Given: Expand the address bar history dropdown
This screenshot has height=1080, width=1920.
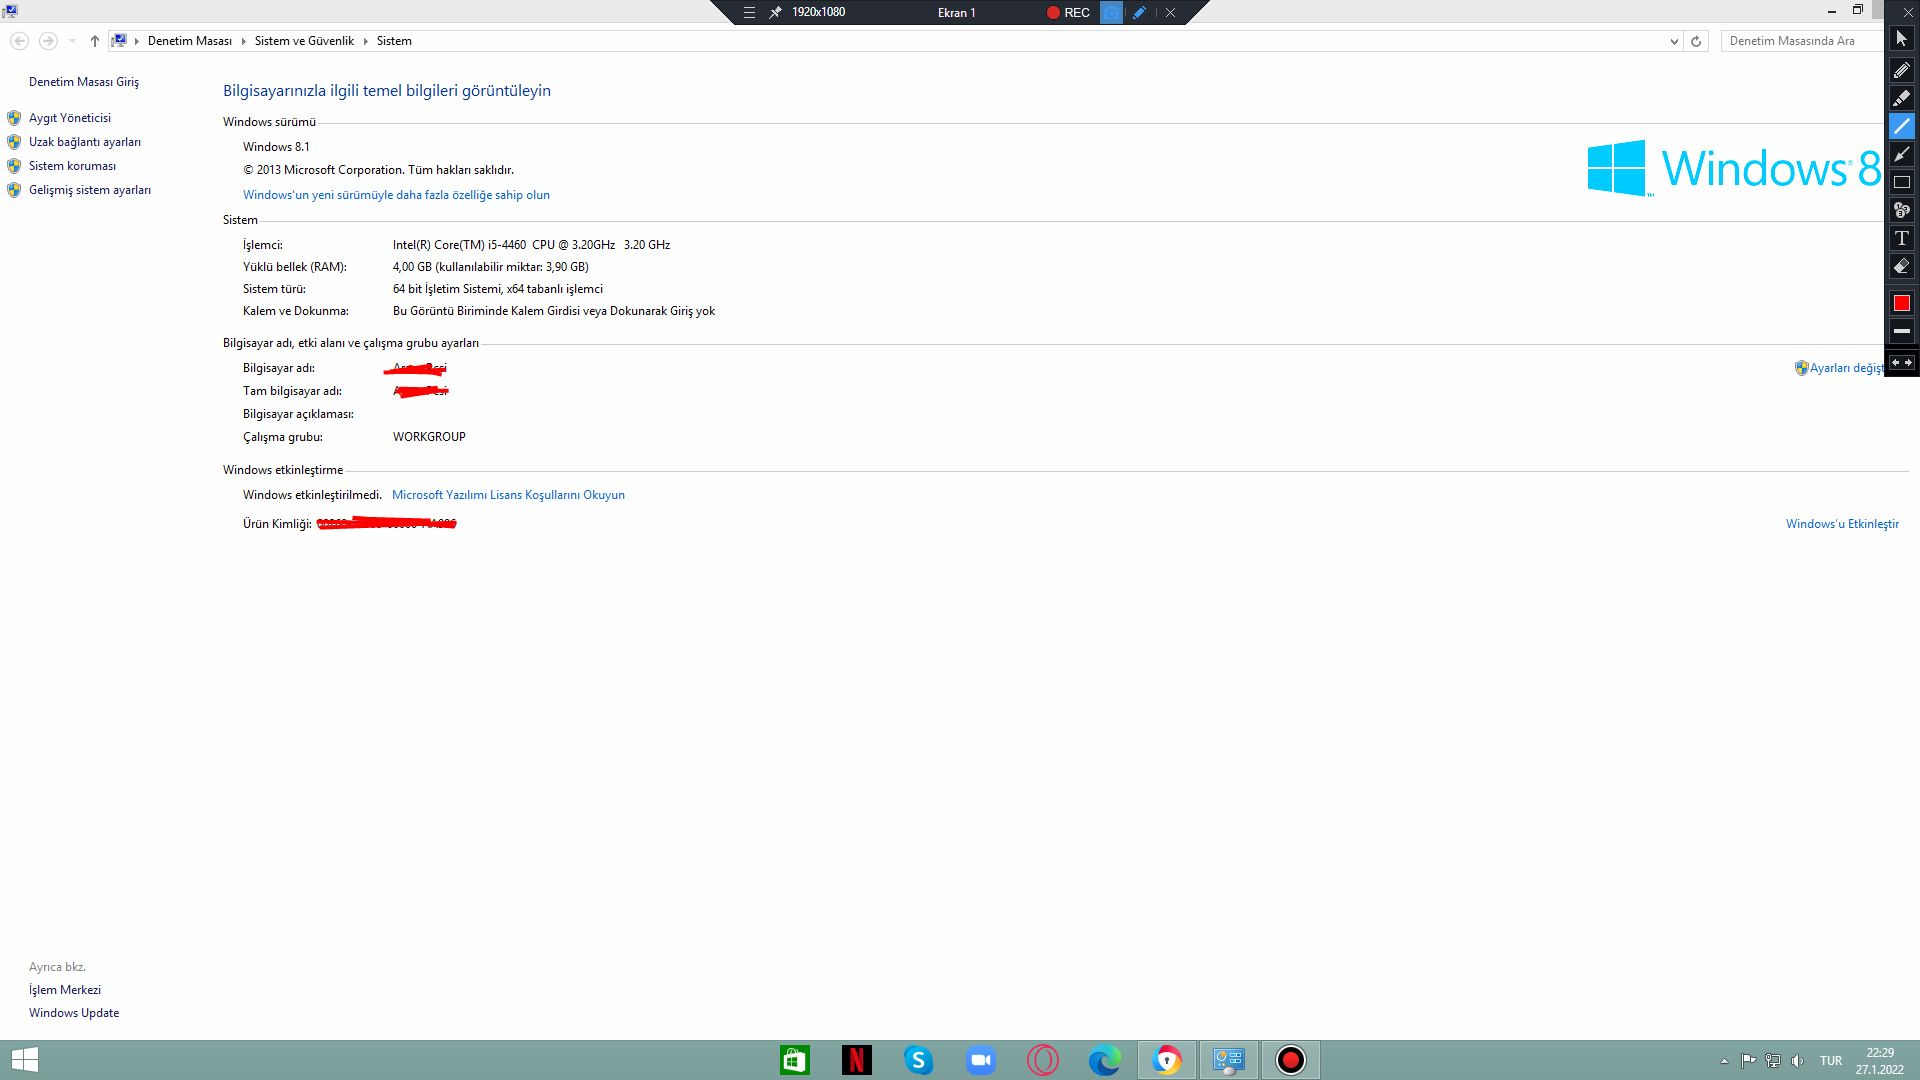Looking at the screenshot, I should point(1674,41).
